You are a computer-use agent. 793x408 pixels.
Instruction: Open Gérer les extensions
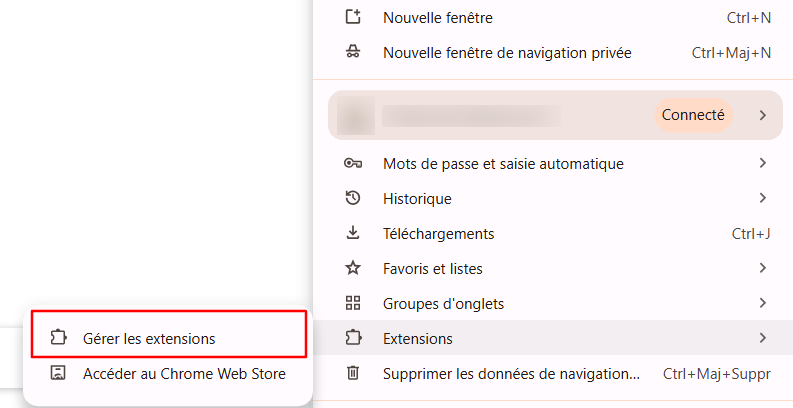point(149,338)
